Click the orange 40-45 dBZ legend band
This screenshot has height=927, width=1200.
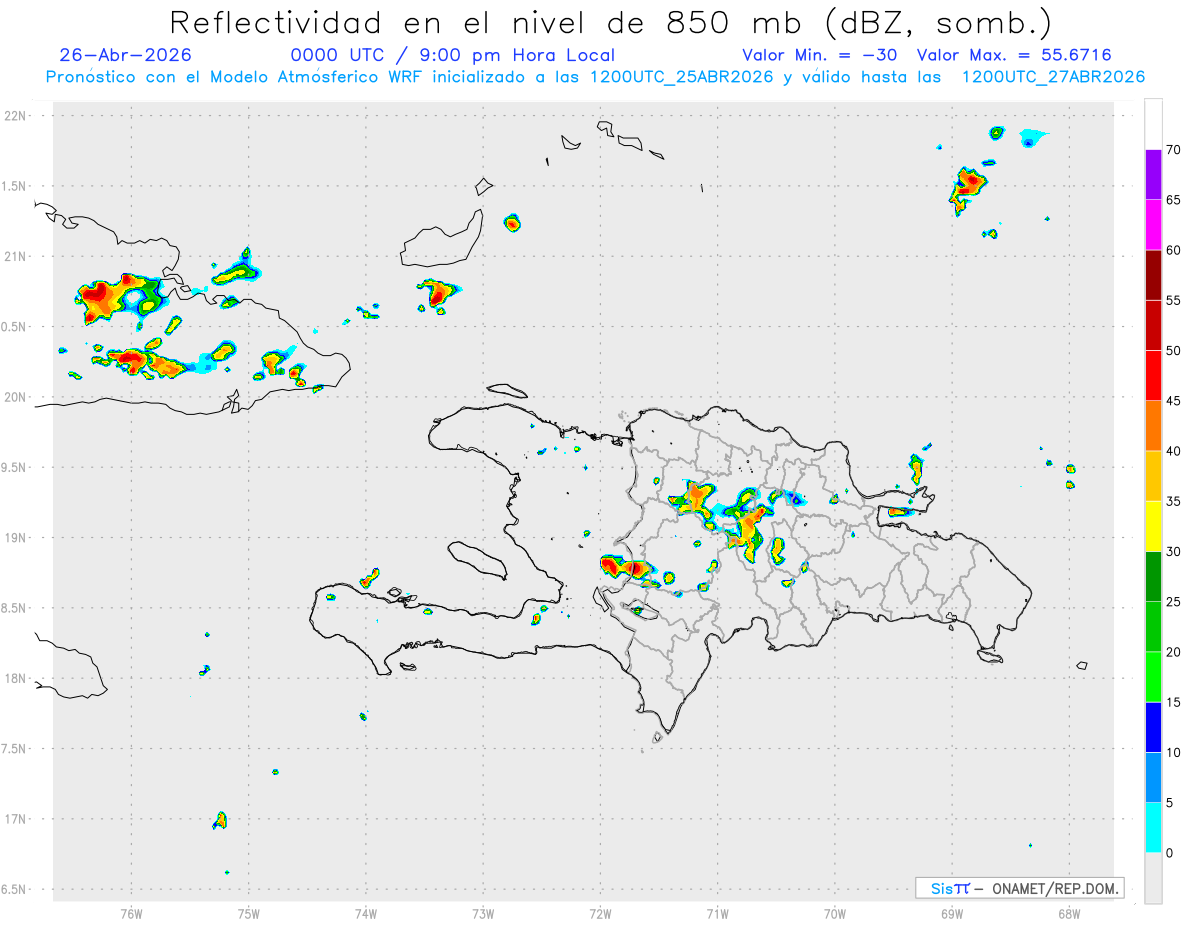pos(1153,426)
